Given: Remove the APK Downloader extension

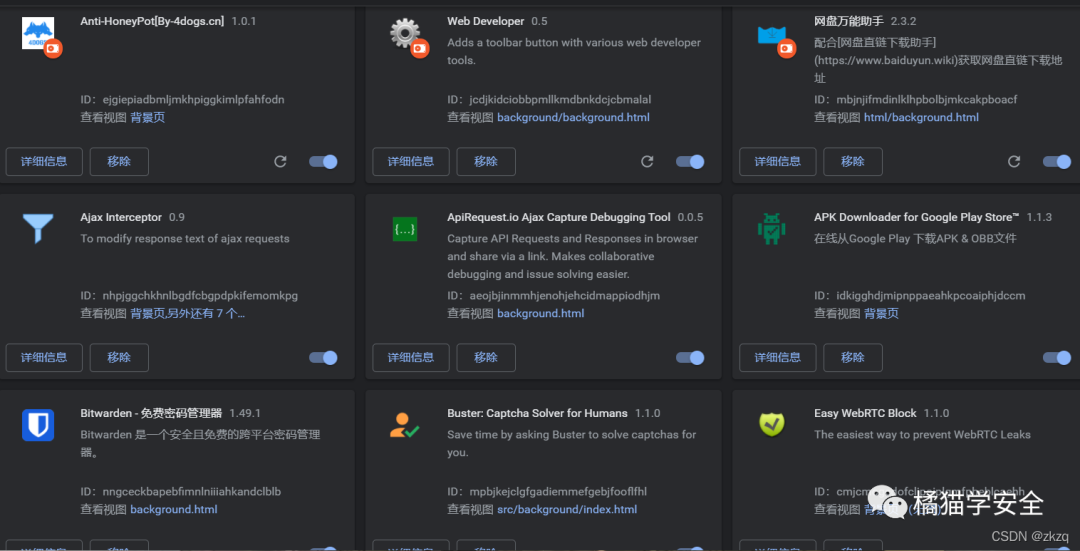Looking at the screenshot, I should point(853,357).
